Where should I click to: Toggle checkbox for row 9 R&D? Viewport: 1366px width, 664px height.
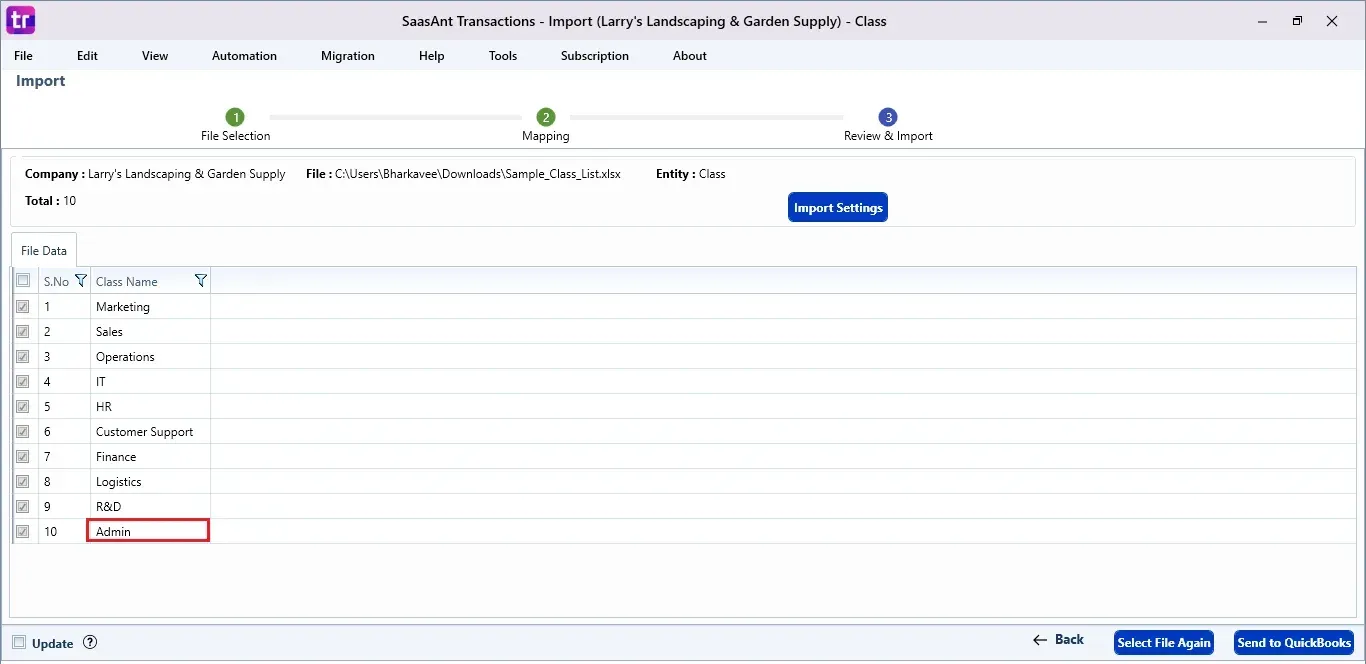click(23, 507)
